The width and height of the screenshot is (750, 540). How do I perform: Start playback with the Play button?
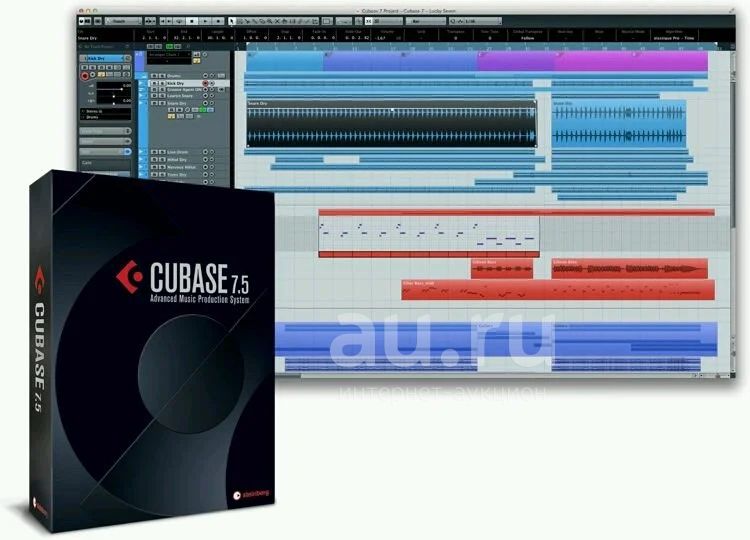pos(205,21)
